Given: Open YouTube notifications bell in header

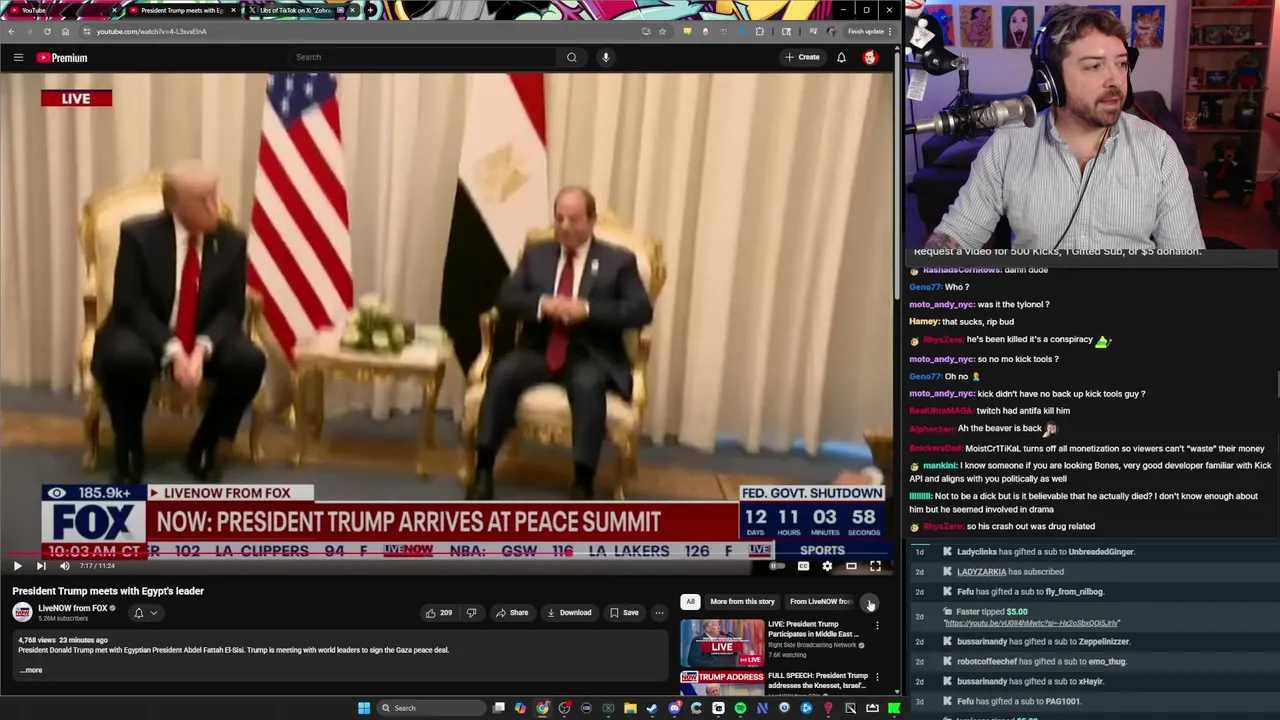Looking at the screenshot, I should [841, 57].
